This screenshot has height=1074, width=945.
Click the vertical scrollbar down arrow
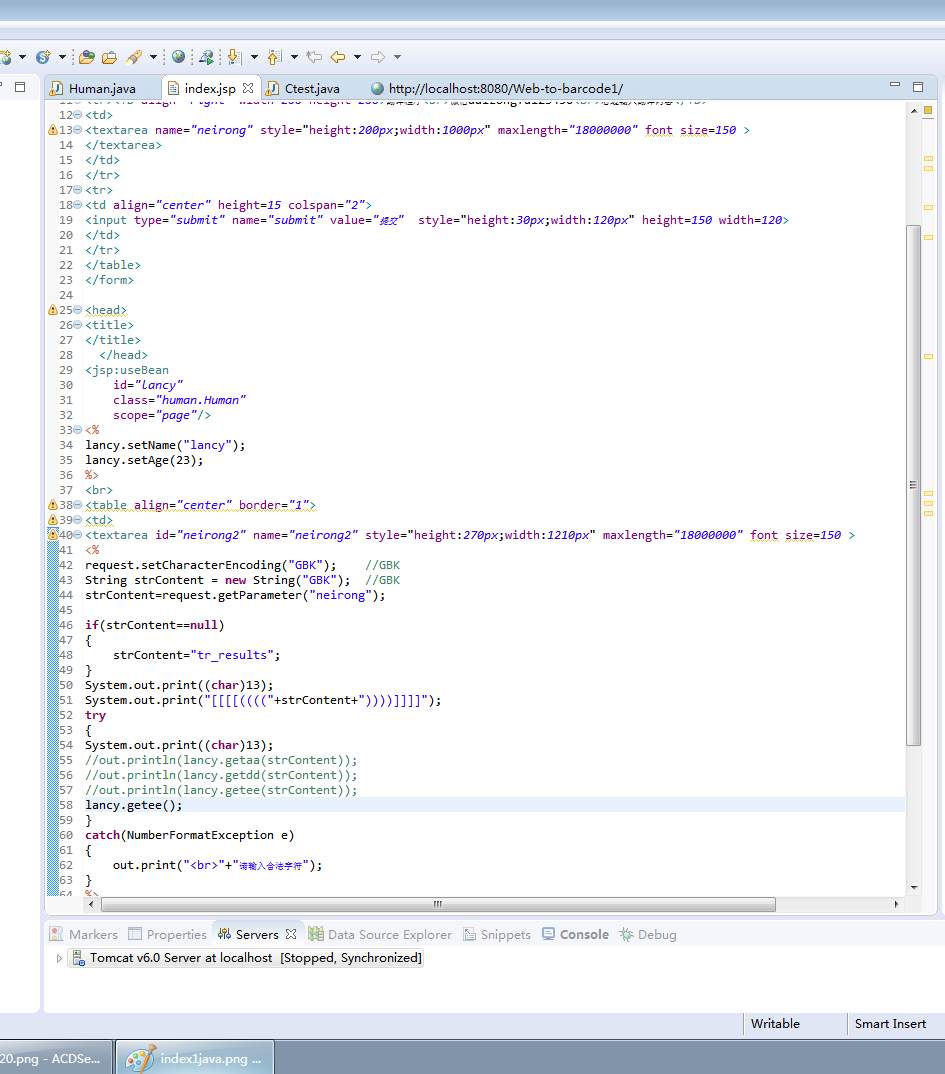(x=914, y=888)
